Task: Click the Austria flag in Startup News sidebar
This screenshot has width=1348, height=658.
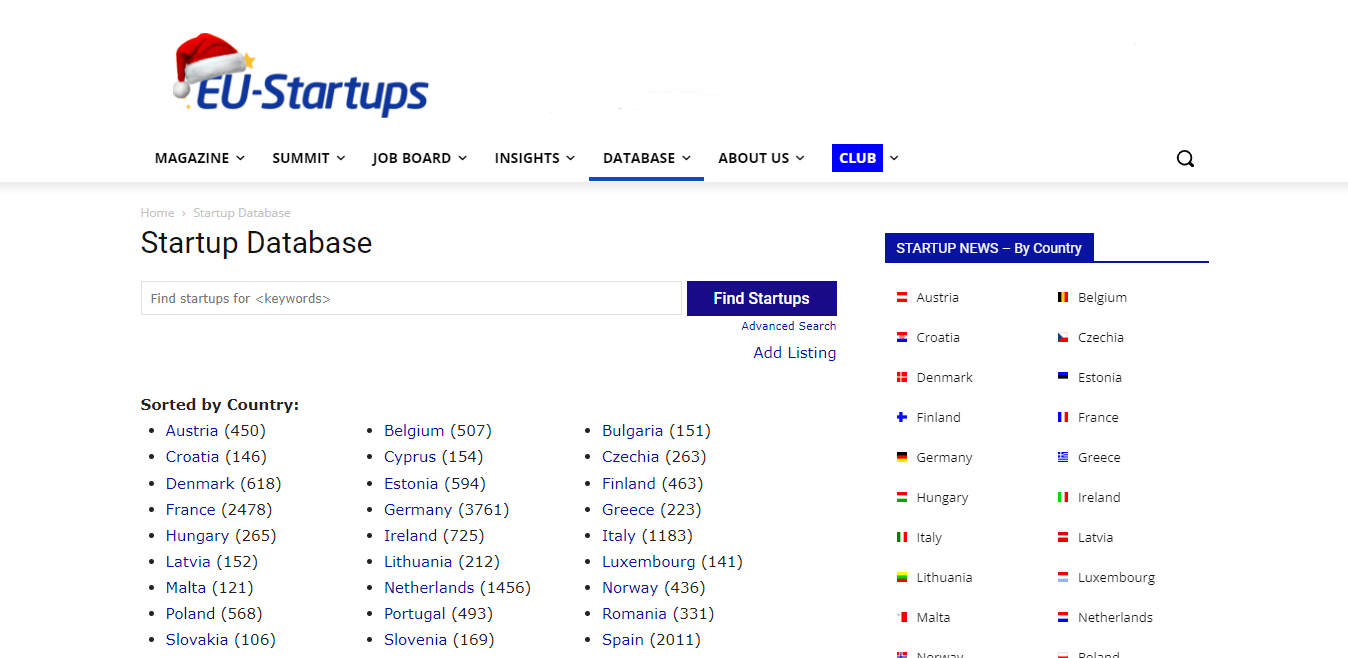Action: click(x=901, y=297)
